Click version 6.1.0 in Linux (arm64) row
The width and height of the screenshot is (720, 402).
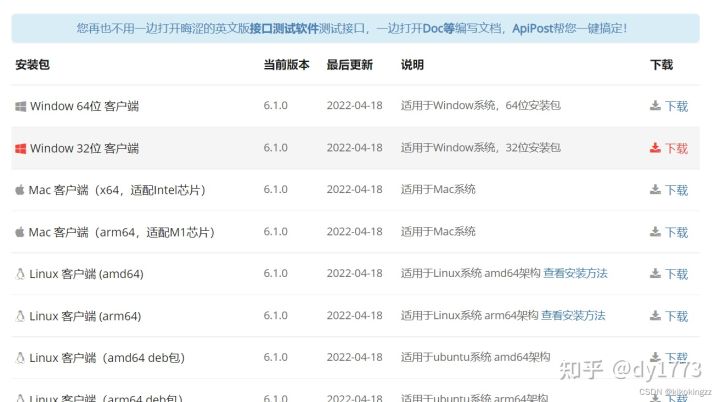point(276,316)
